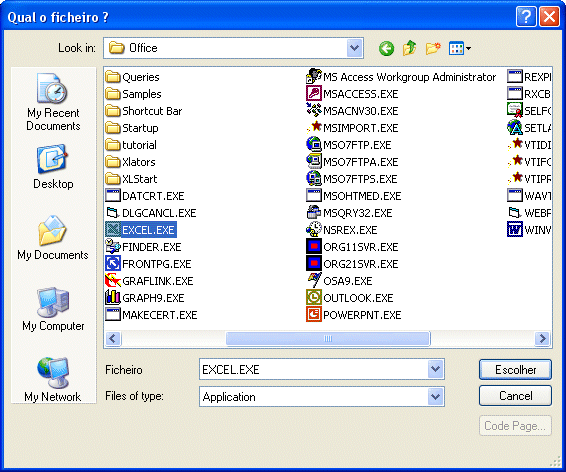
Task: Select MSO7FTPS.EXE file
Action: tap(352, 179)
